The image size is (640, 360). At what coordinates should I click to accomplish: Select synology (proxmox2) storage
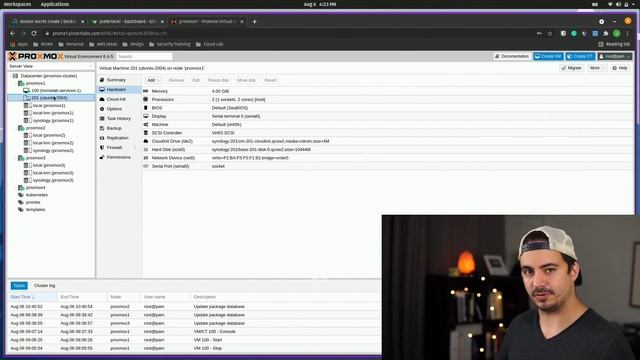pyautogui.click(x=53, y=151)
